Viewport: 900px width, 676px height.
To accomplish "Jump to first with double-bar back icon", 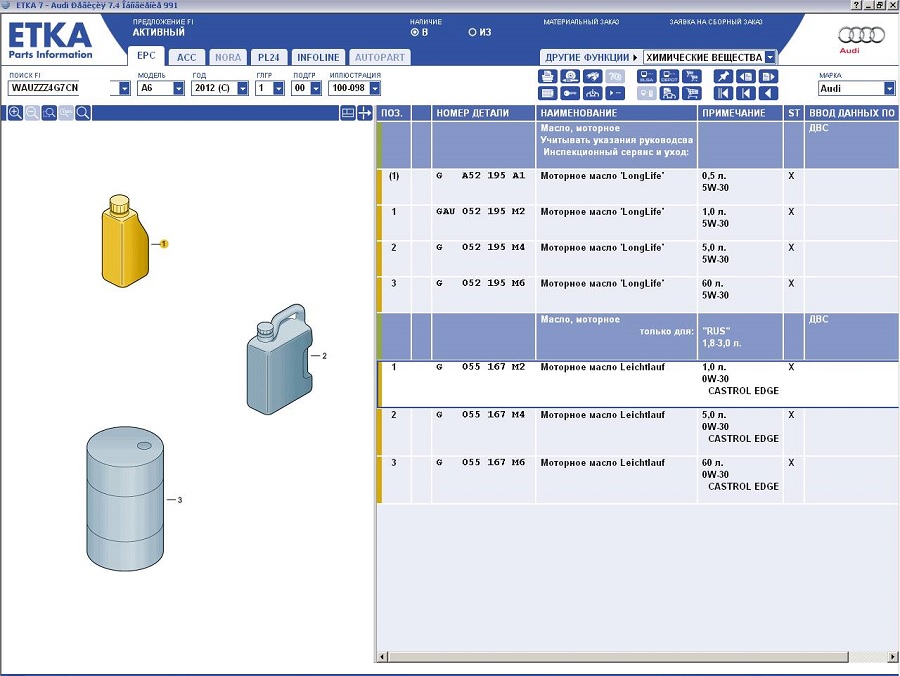I will (x=723, y=93).
